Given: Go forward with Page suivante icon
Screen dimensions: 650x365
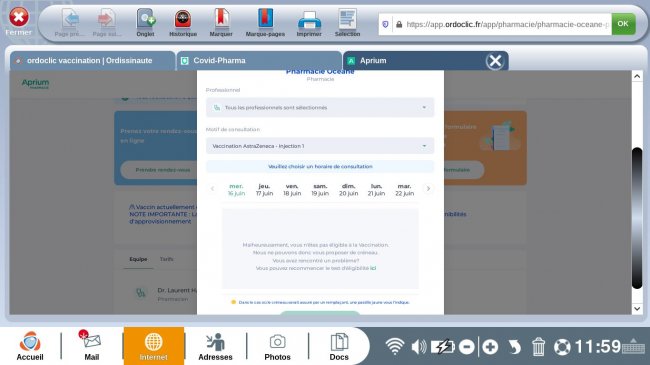Looking at the screenshot, I should (107, 19).
